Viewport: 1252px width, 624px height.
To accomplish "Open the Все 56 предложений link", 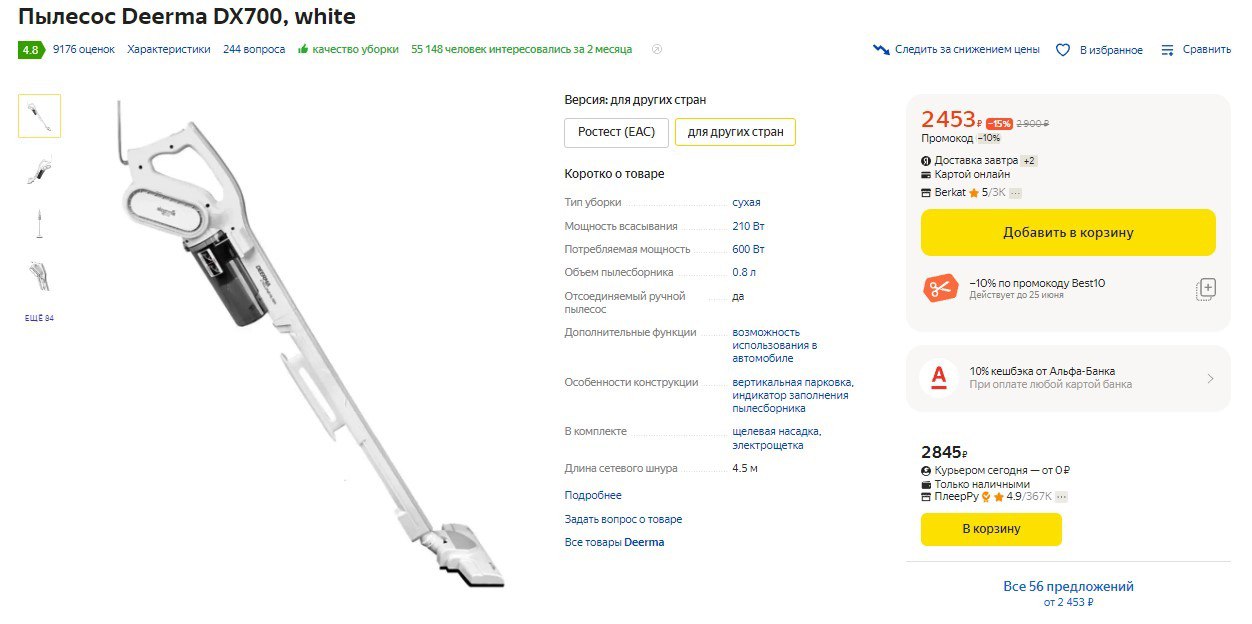I will click(1068, 587).
